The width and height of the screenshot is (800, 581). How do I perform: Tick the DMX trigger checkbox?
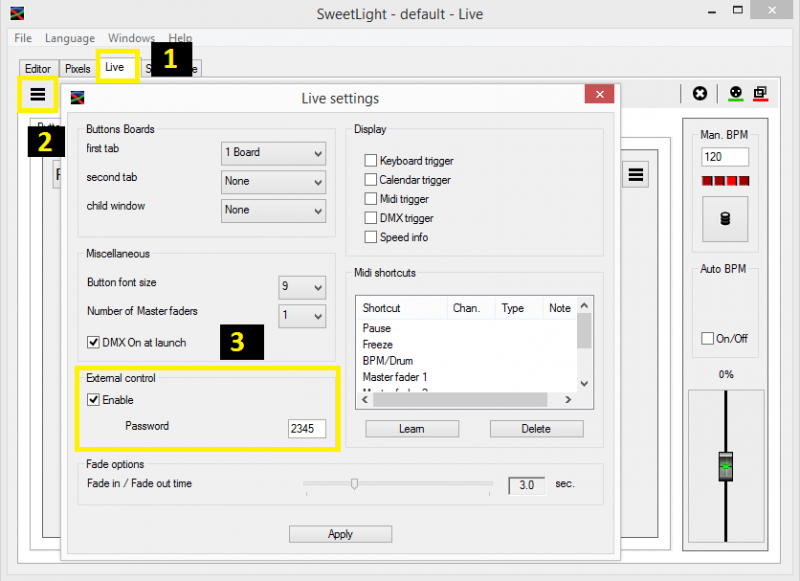371,218
